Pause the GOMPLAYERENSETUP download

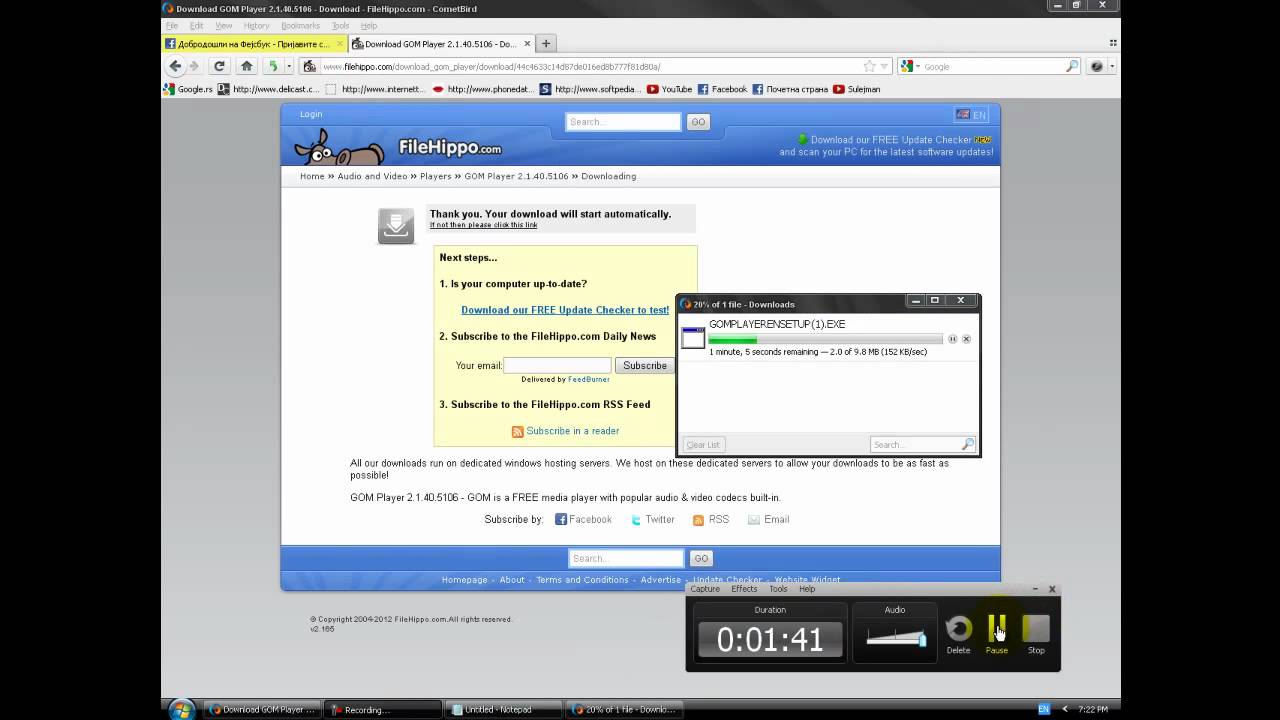click(952, 339)
